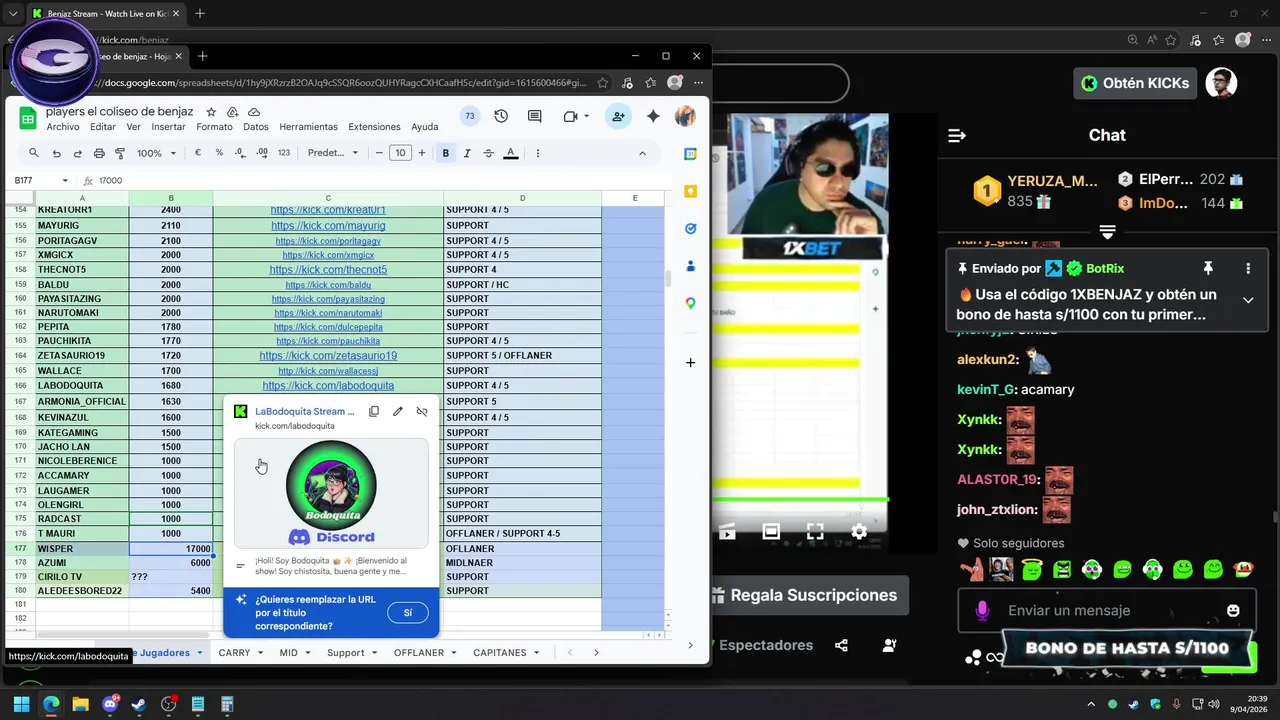Open the Sheets version history clock icon
The image size is (1280, 720).
(x=501, y=117)
